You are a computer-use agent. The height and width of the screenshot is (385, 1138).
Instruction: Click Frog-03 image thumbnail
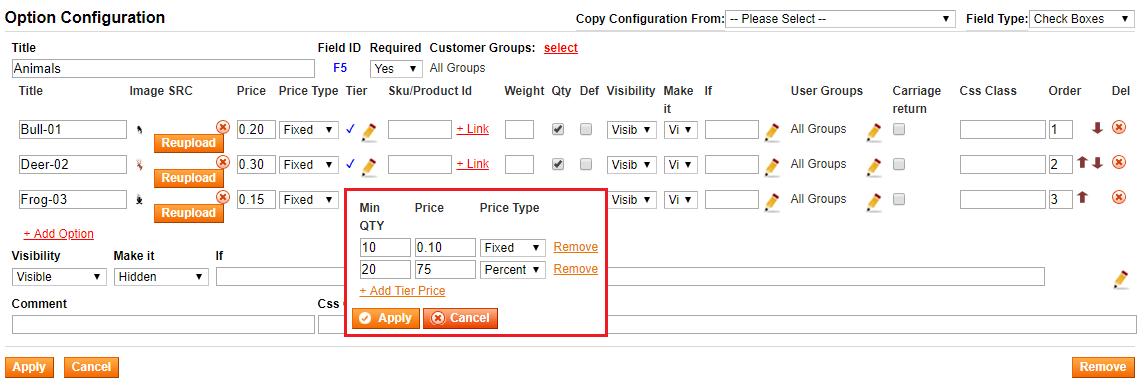click(x=139, y=199)
